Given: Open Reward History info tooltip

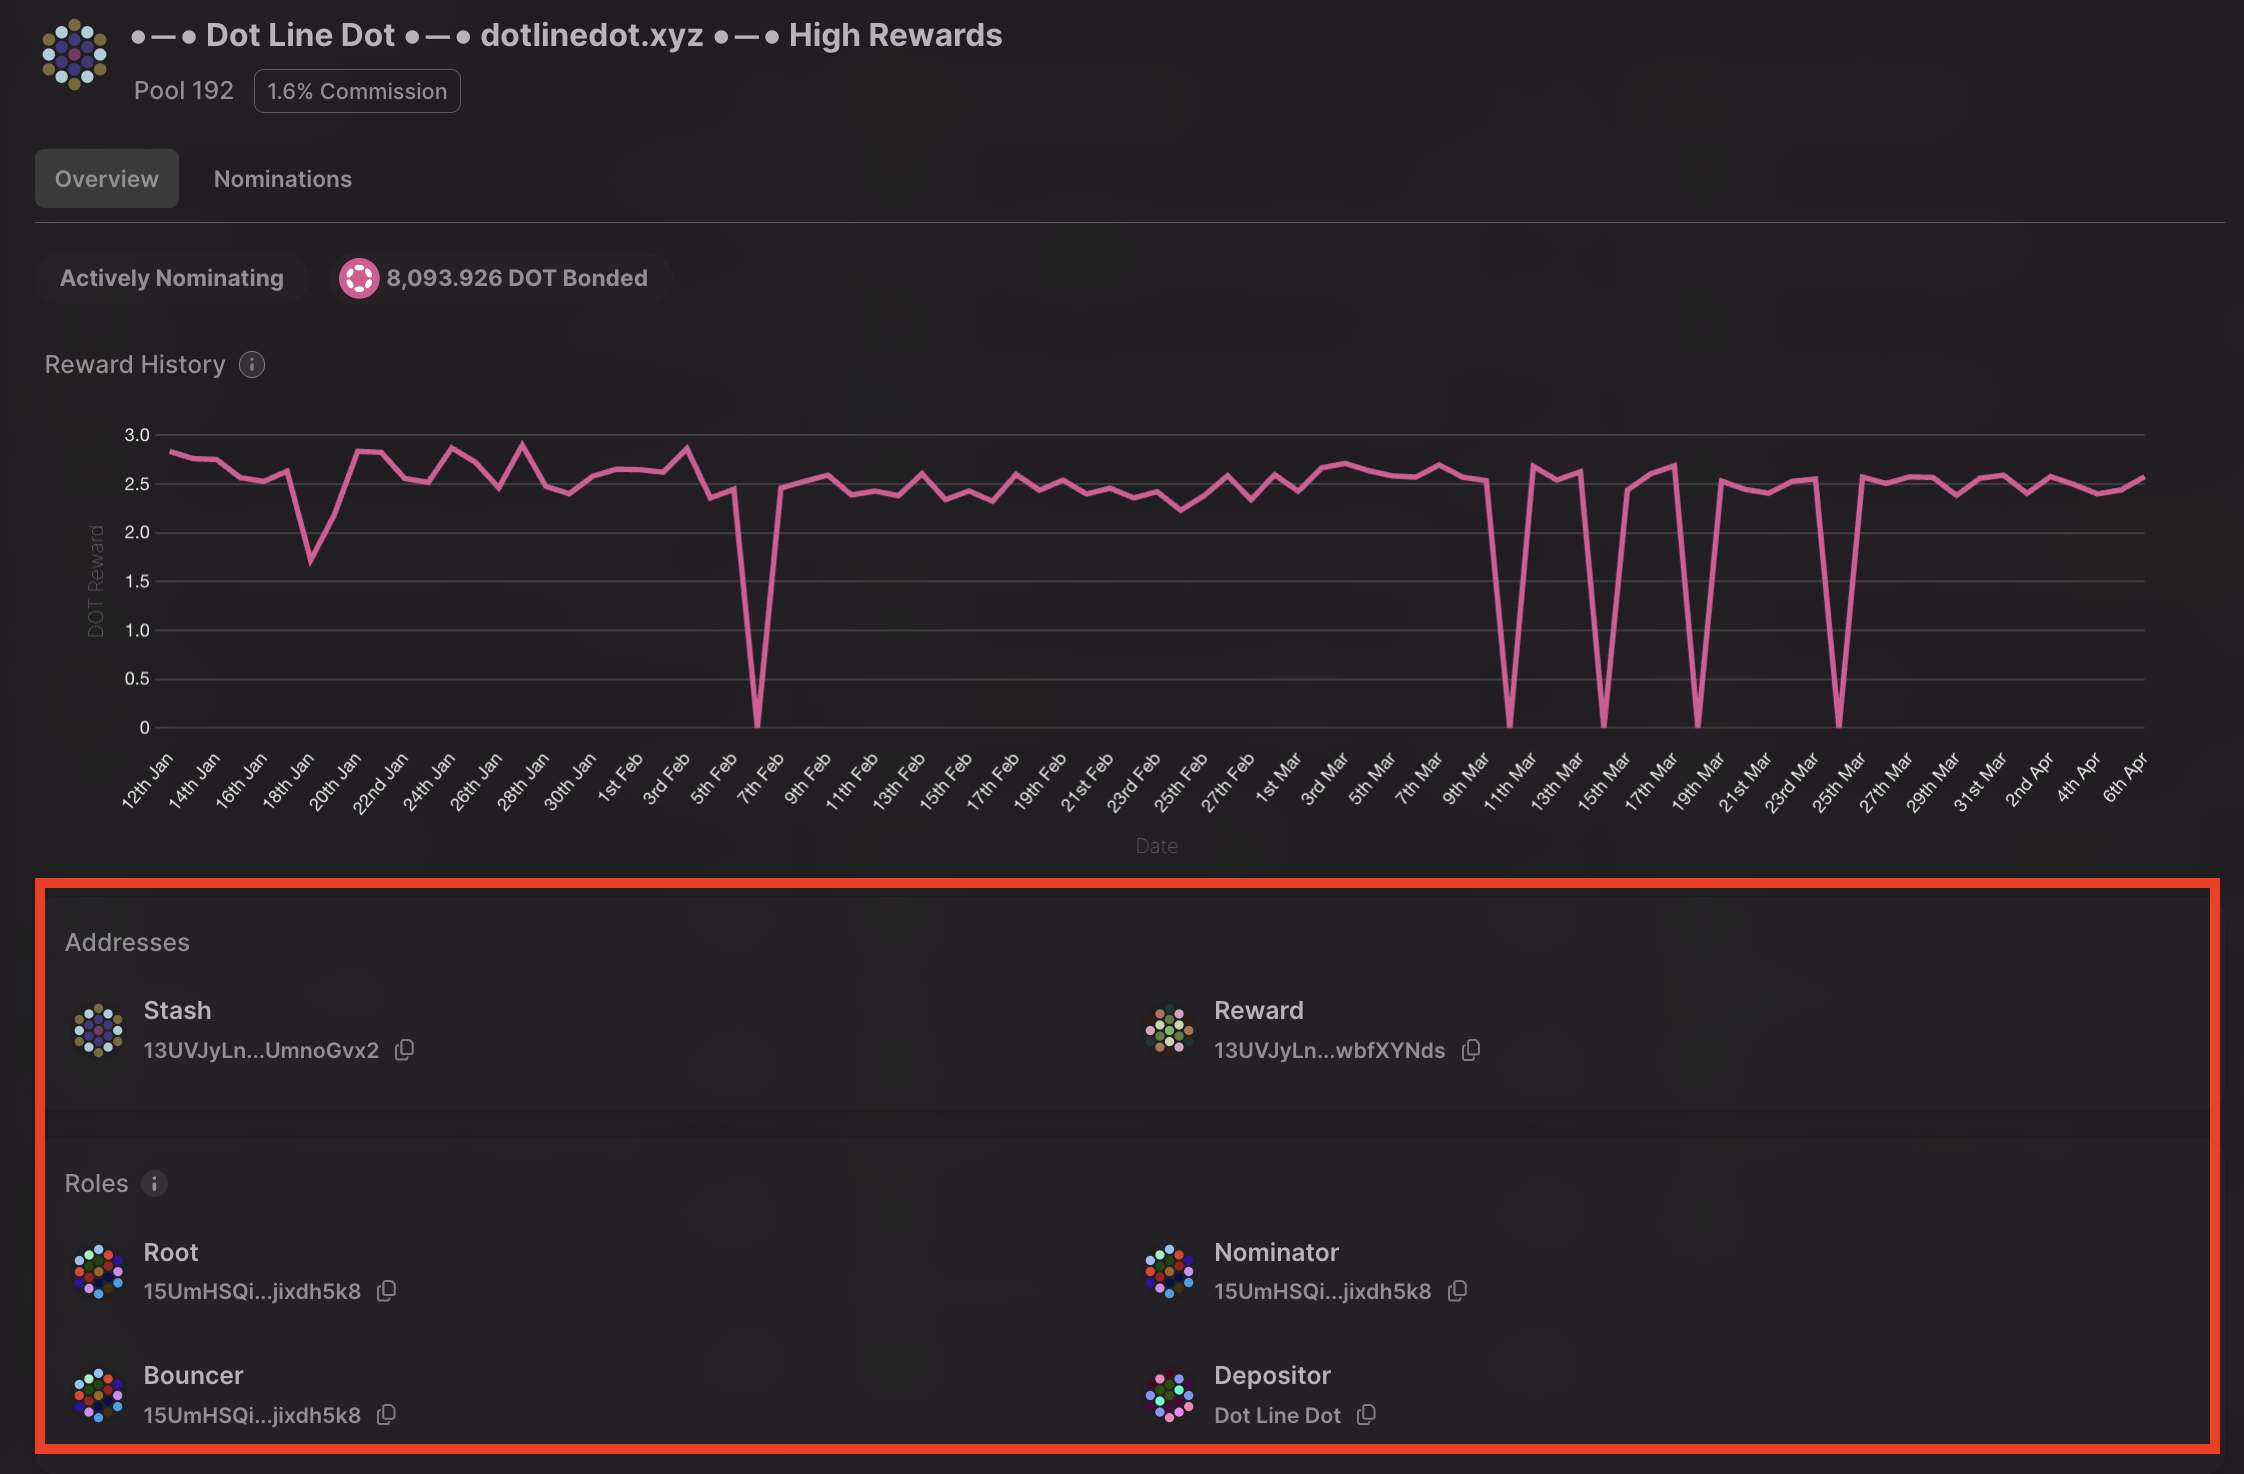Looking at the screenshot, I should [252, 365].
